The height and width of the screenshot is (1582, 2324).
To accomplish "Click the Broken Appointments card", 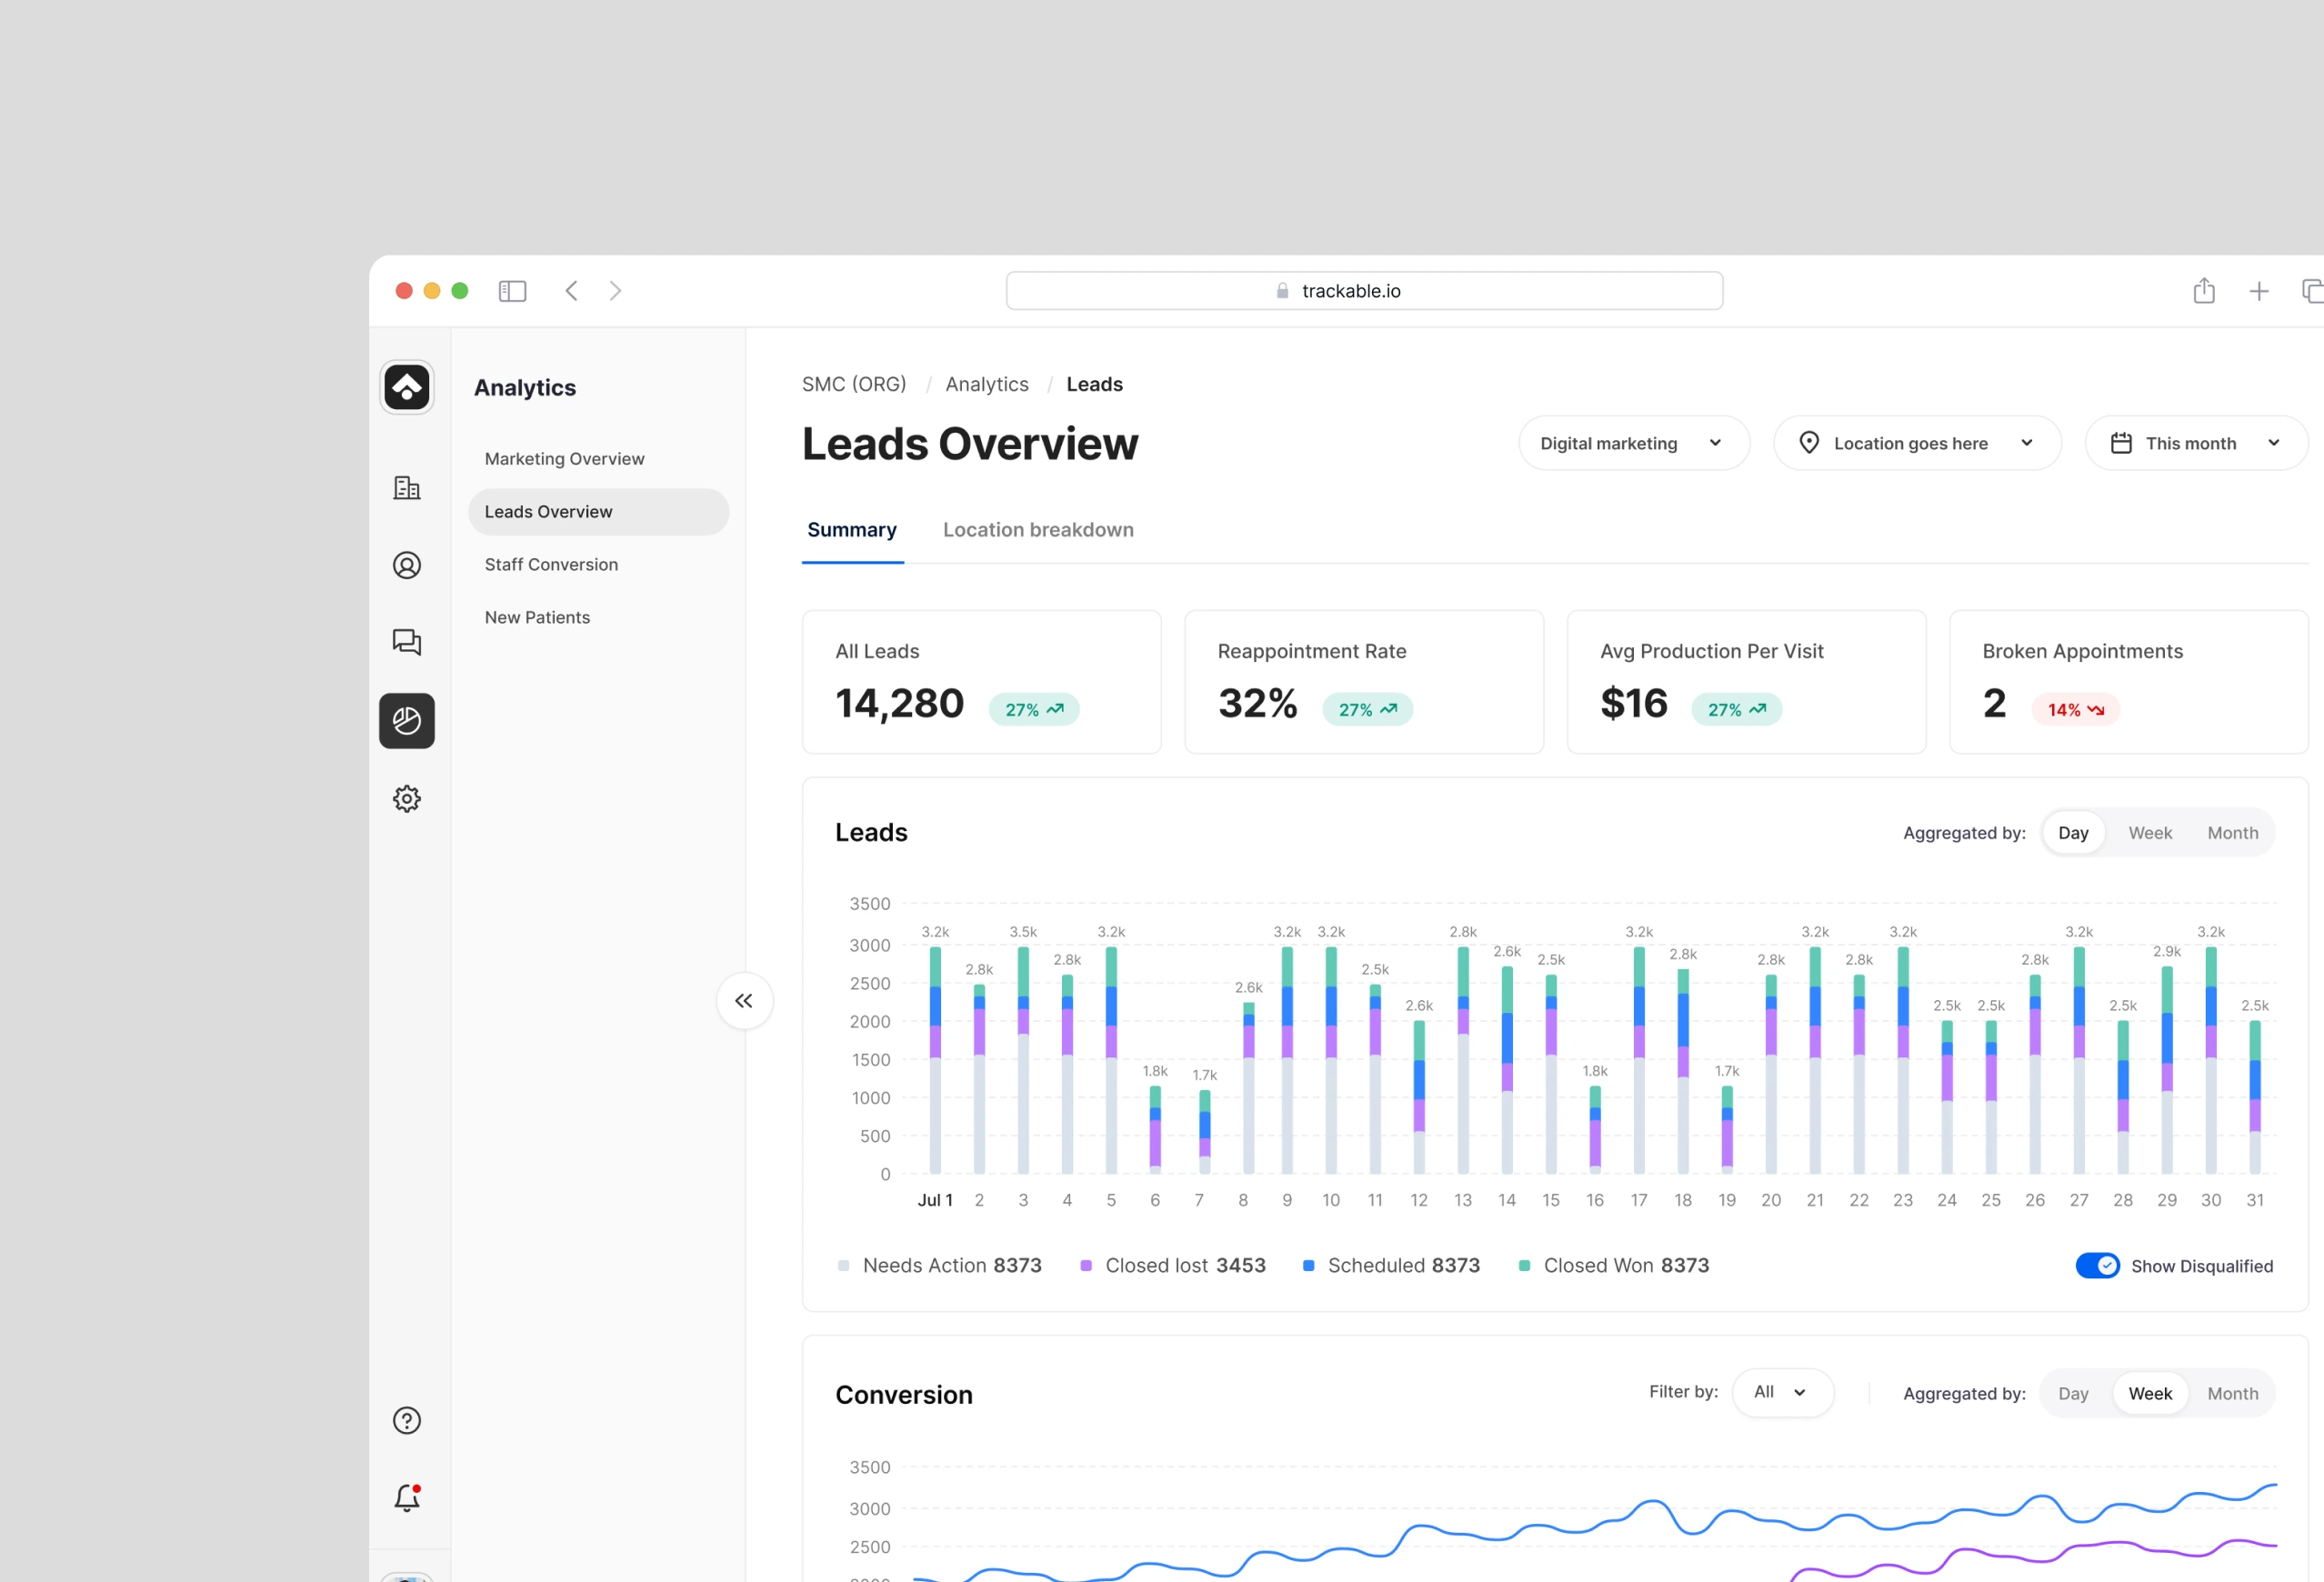I will tap(2129, 682).
